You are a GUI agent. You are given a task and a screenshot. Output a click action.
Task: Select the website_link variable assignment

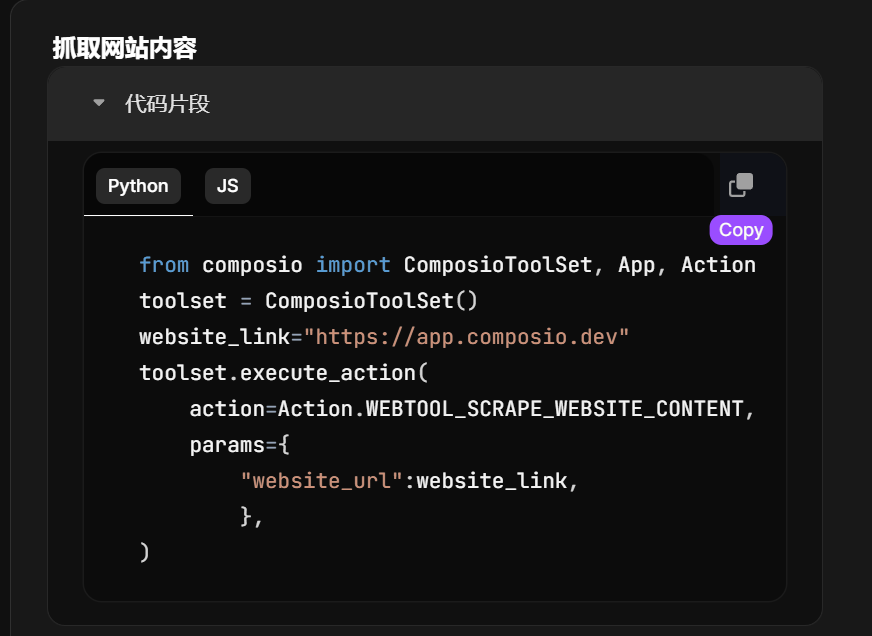[213, 336]
